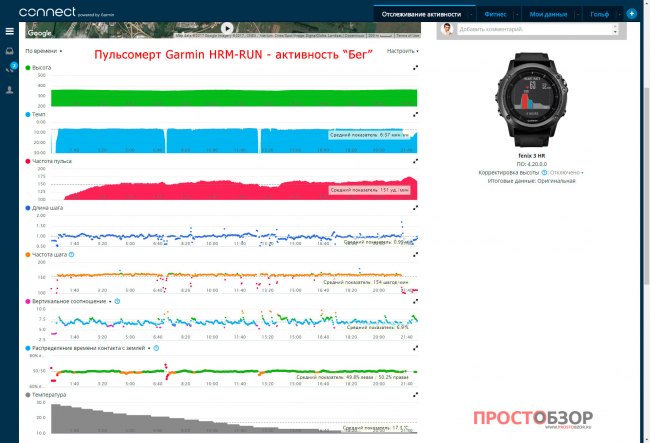Click the Добавить комментарий input field
The height and width of the screenshot is (443, 650).
(534, 29)
